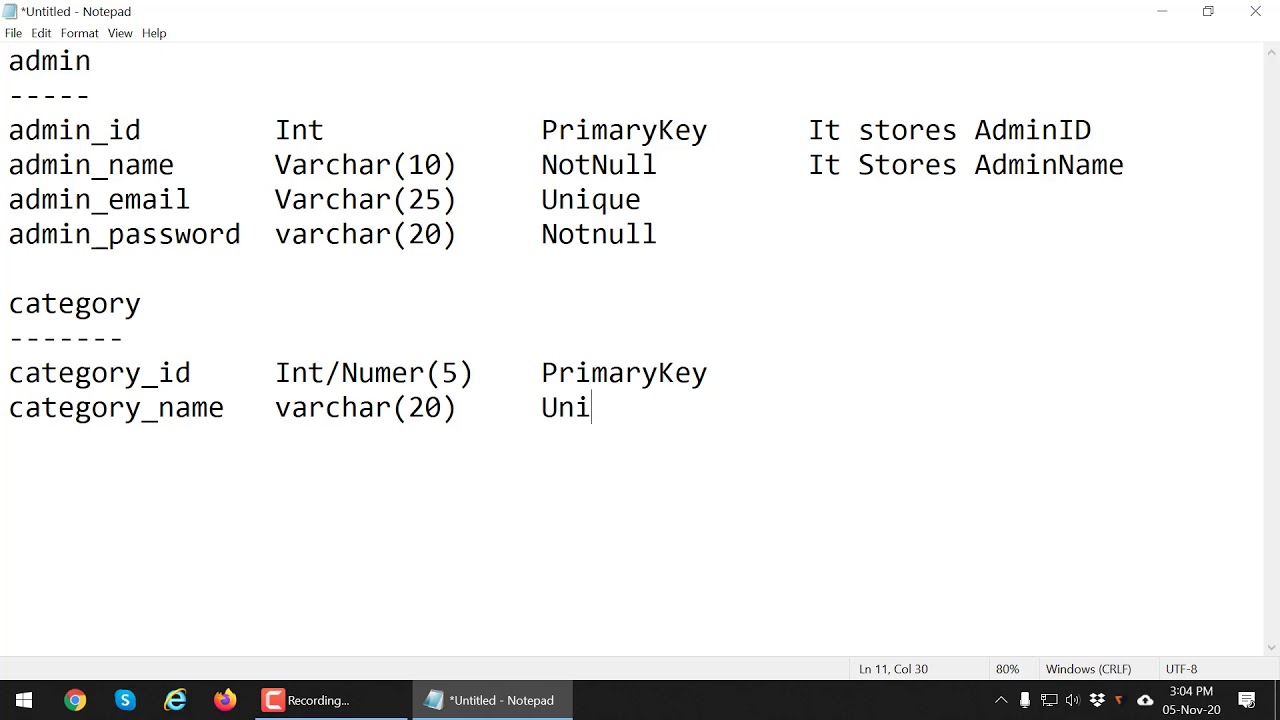The image size is (1280, 720).
Task: Click 'Int' on the admin_id line
Action: click(299, 130)
